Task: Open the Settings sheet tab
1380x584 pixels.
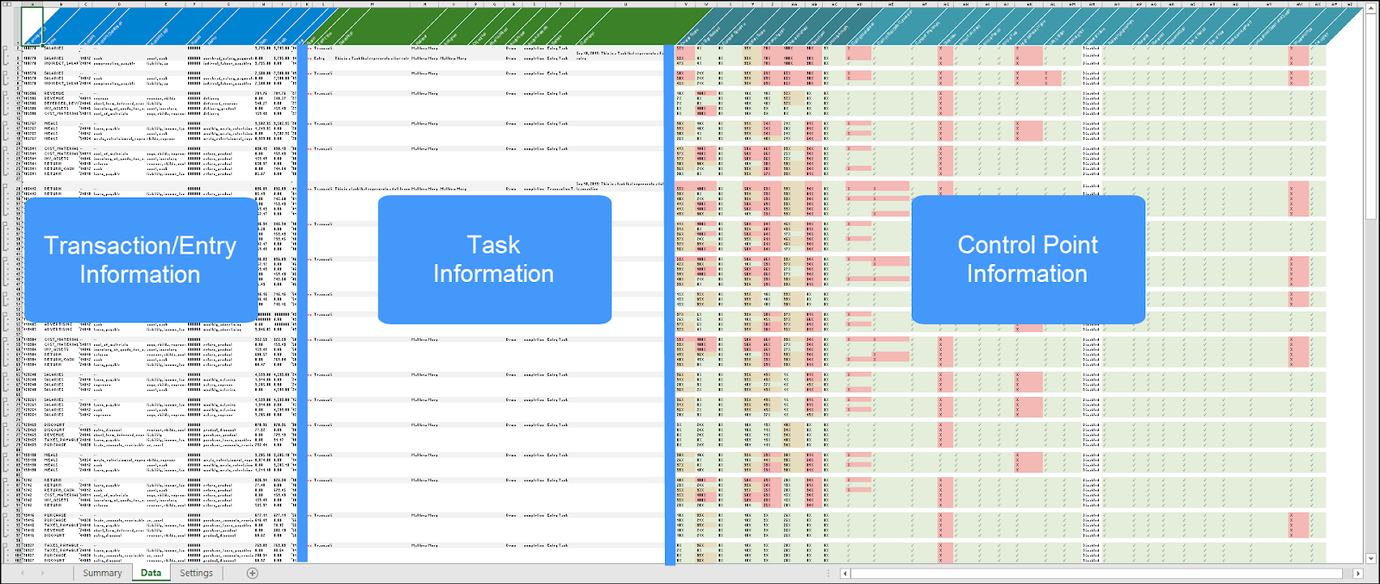Action: (196, 573)
